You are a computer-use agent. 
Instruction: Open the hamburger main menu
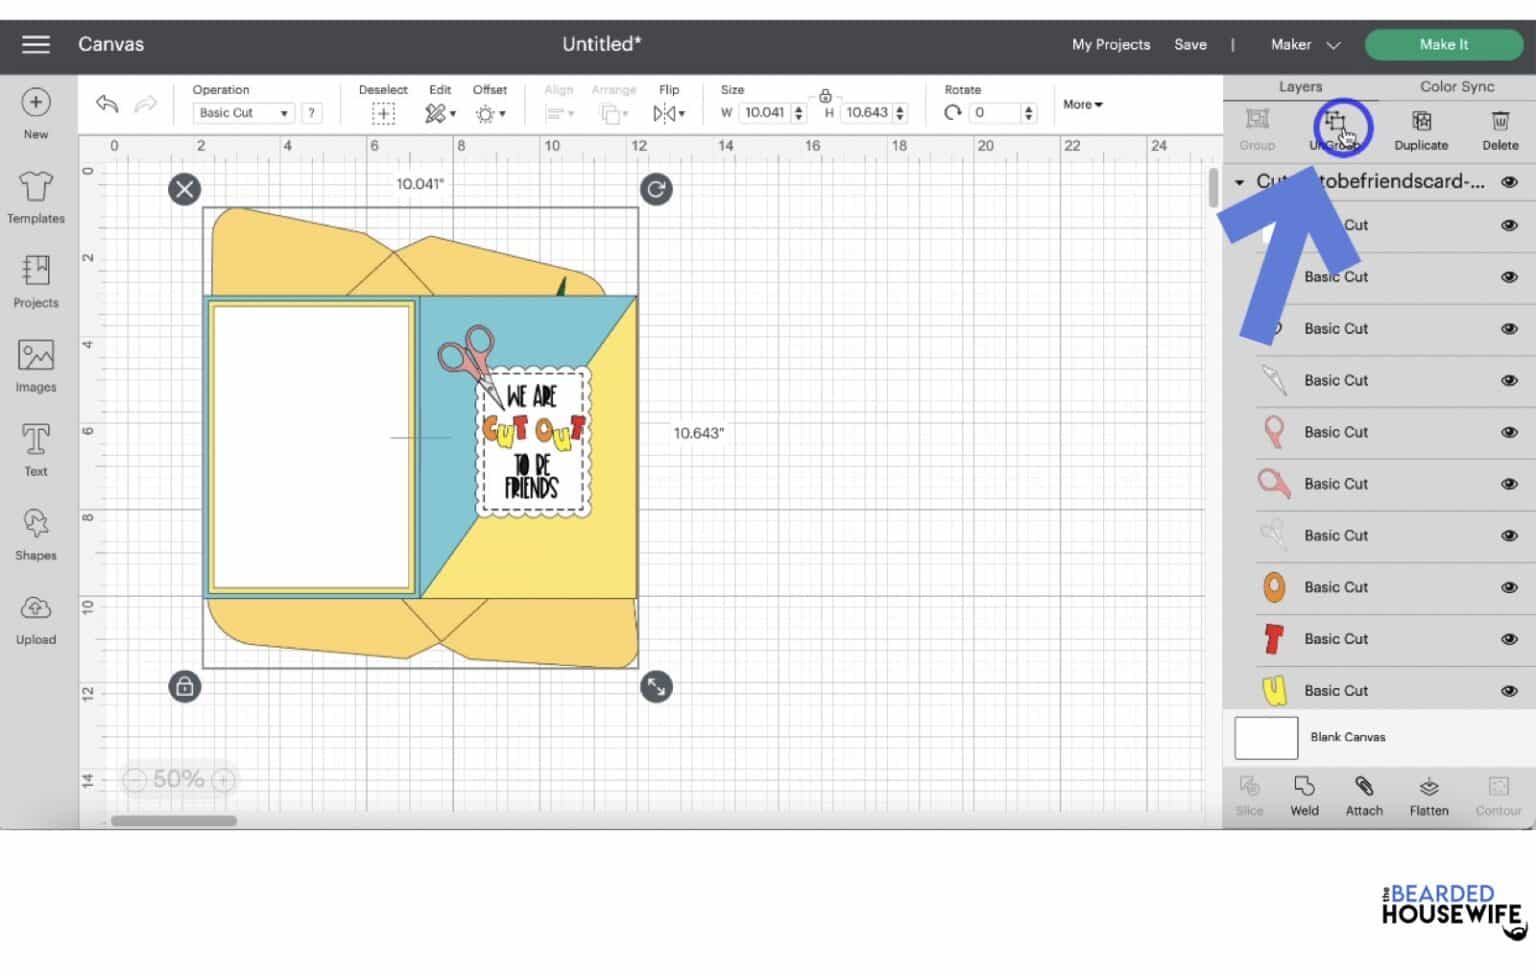point(36,45)
